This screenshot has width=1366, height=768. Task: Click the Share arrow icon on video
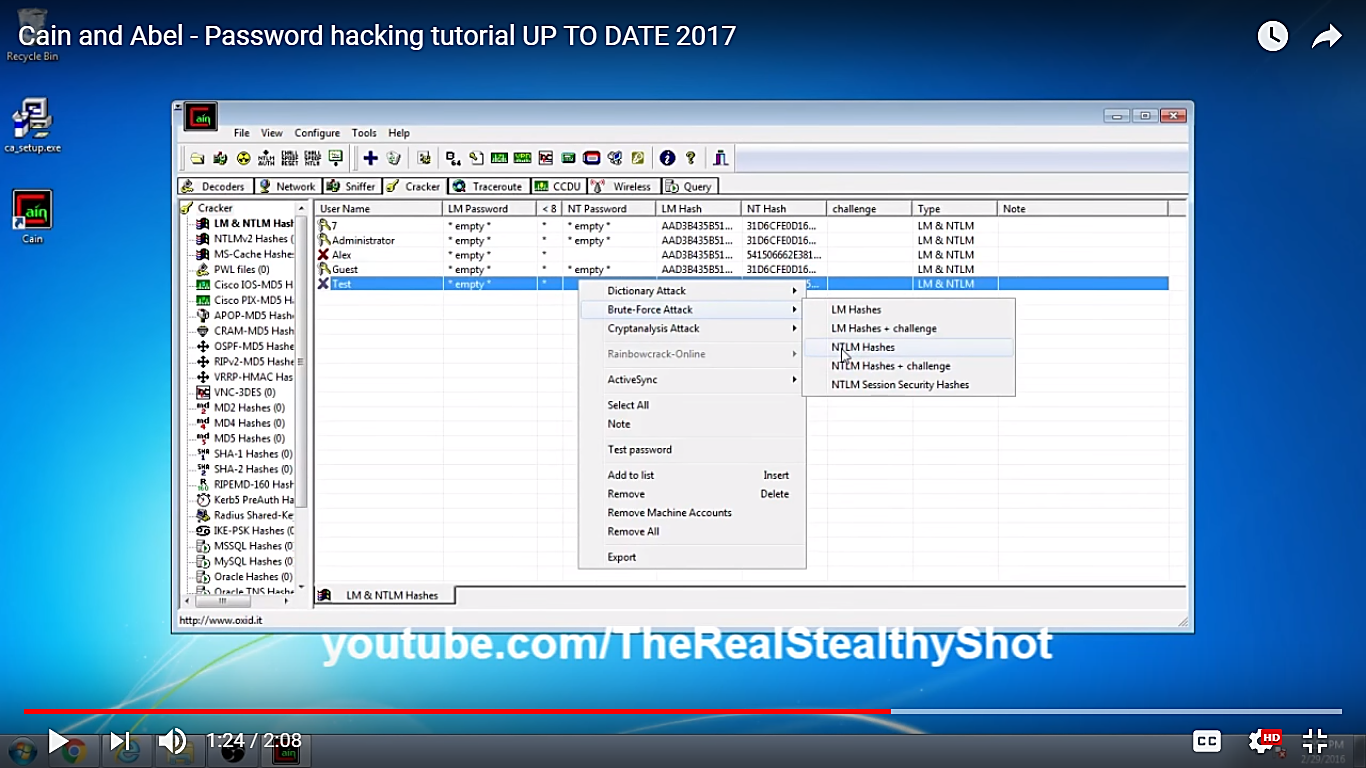[1326, 37]
